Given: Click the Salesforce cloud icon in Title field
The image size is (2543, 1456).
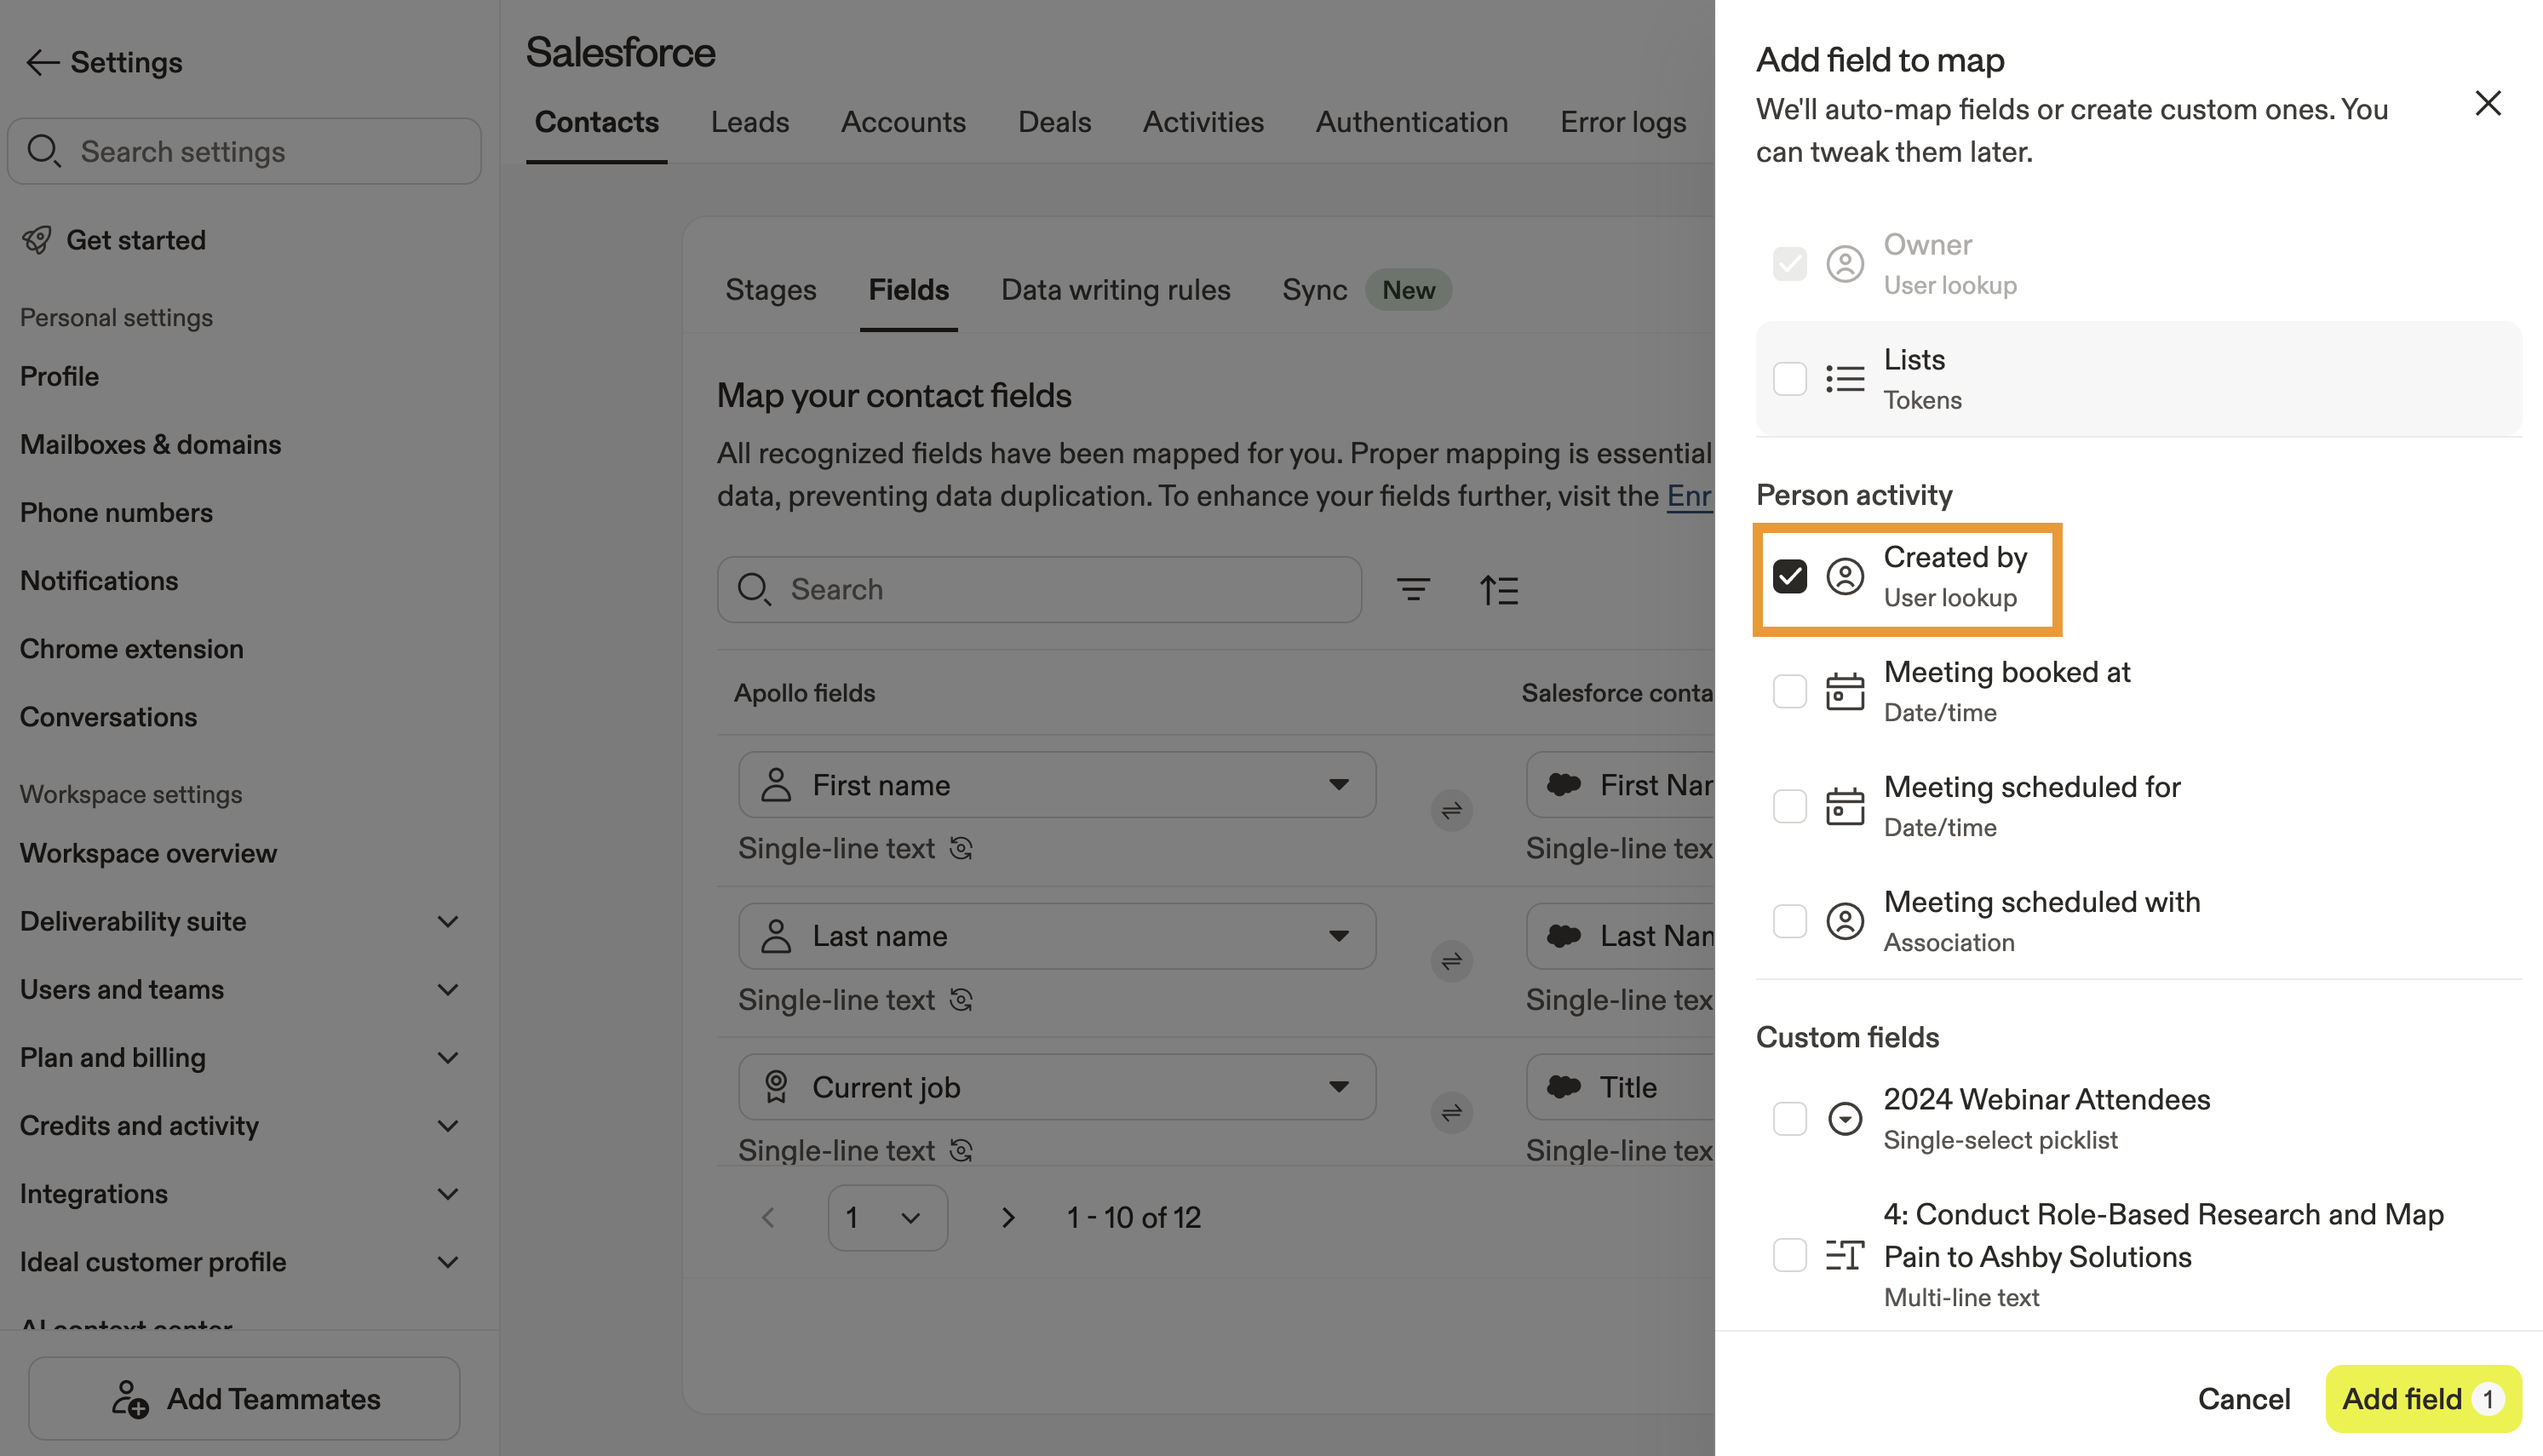Looking at the screenshot, I should pos(1564,1086).
